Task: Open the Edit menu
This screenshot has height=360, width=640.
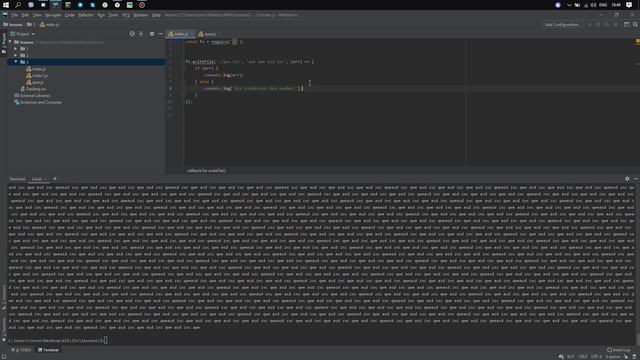Action: pos(25,15)
